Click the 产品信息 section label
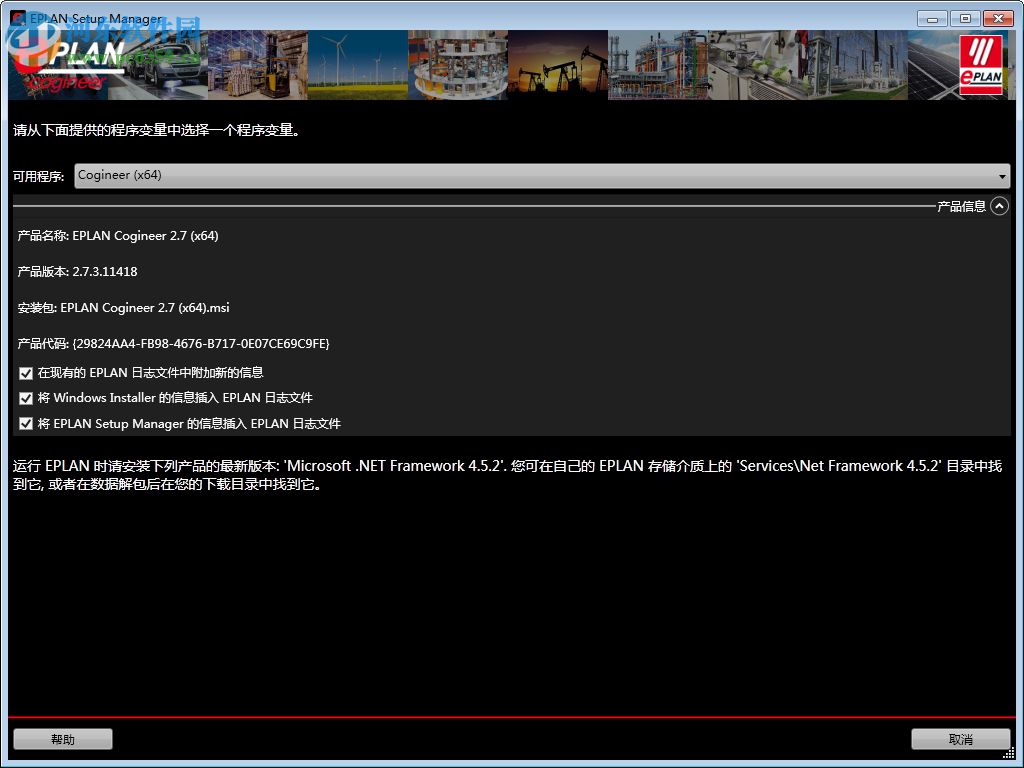 tap(961, 206)
